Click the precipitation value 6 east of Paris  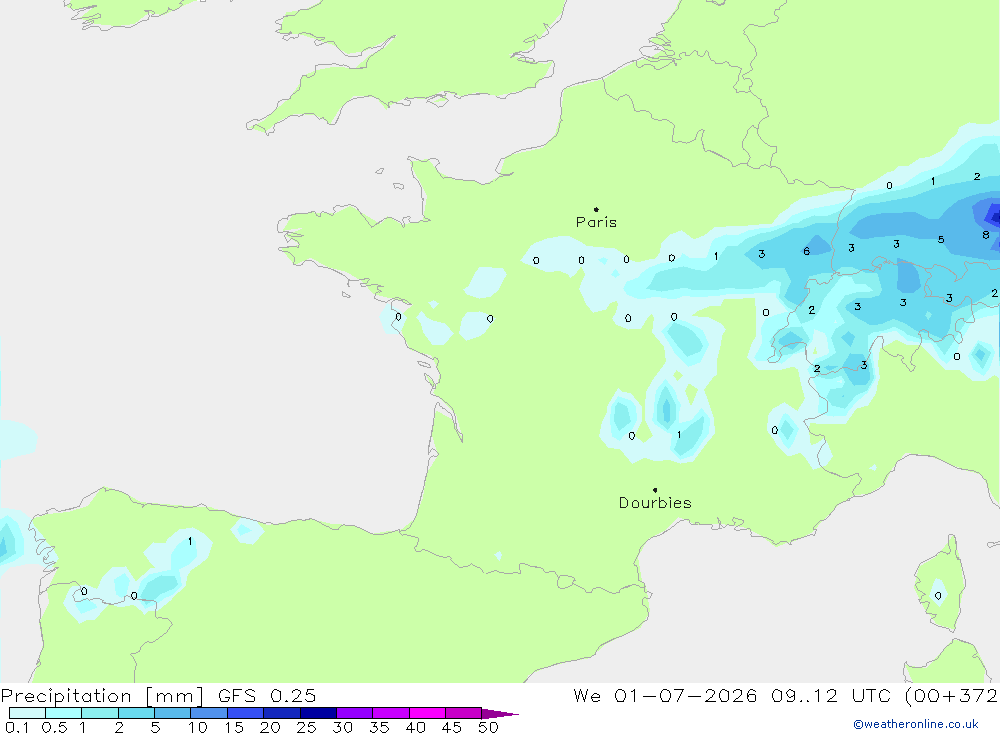click(807, 251)
